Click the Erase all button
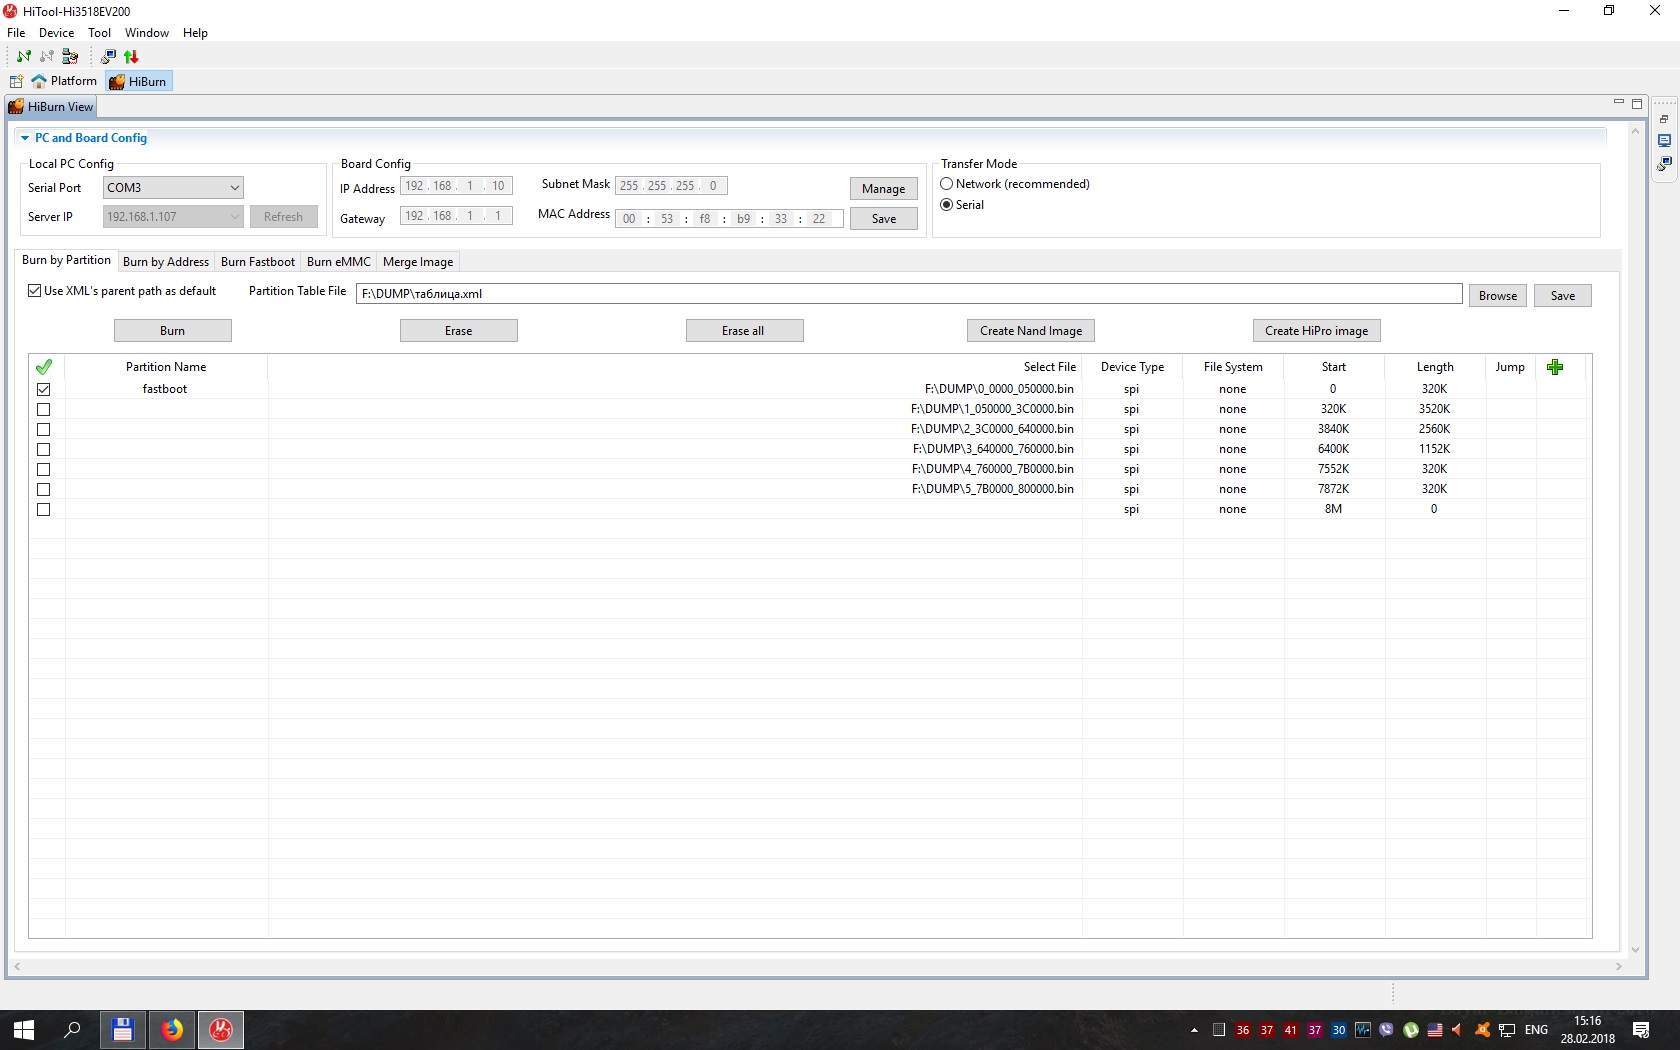 tap(744, 331)
